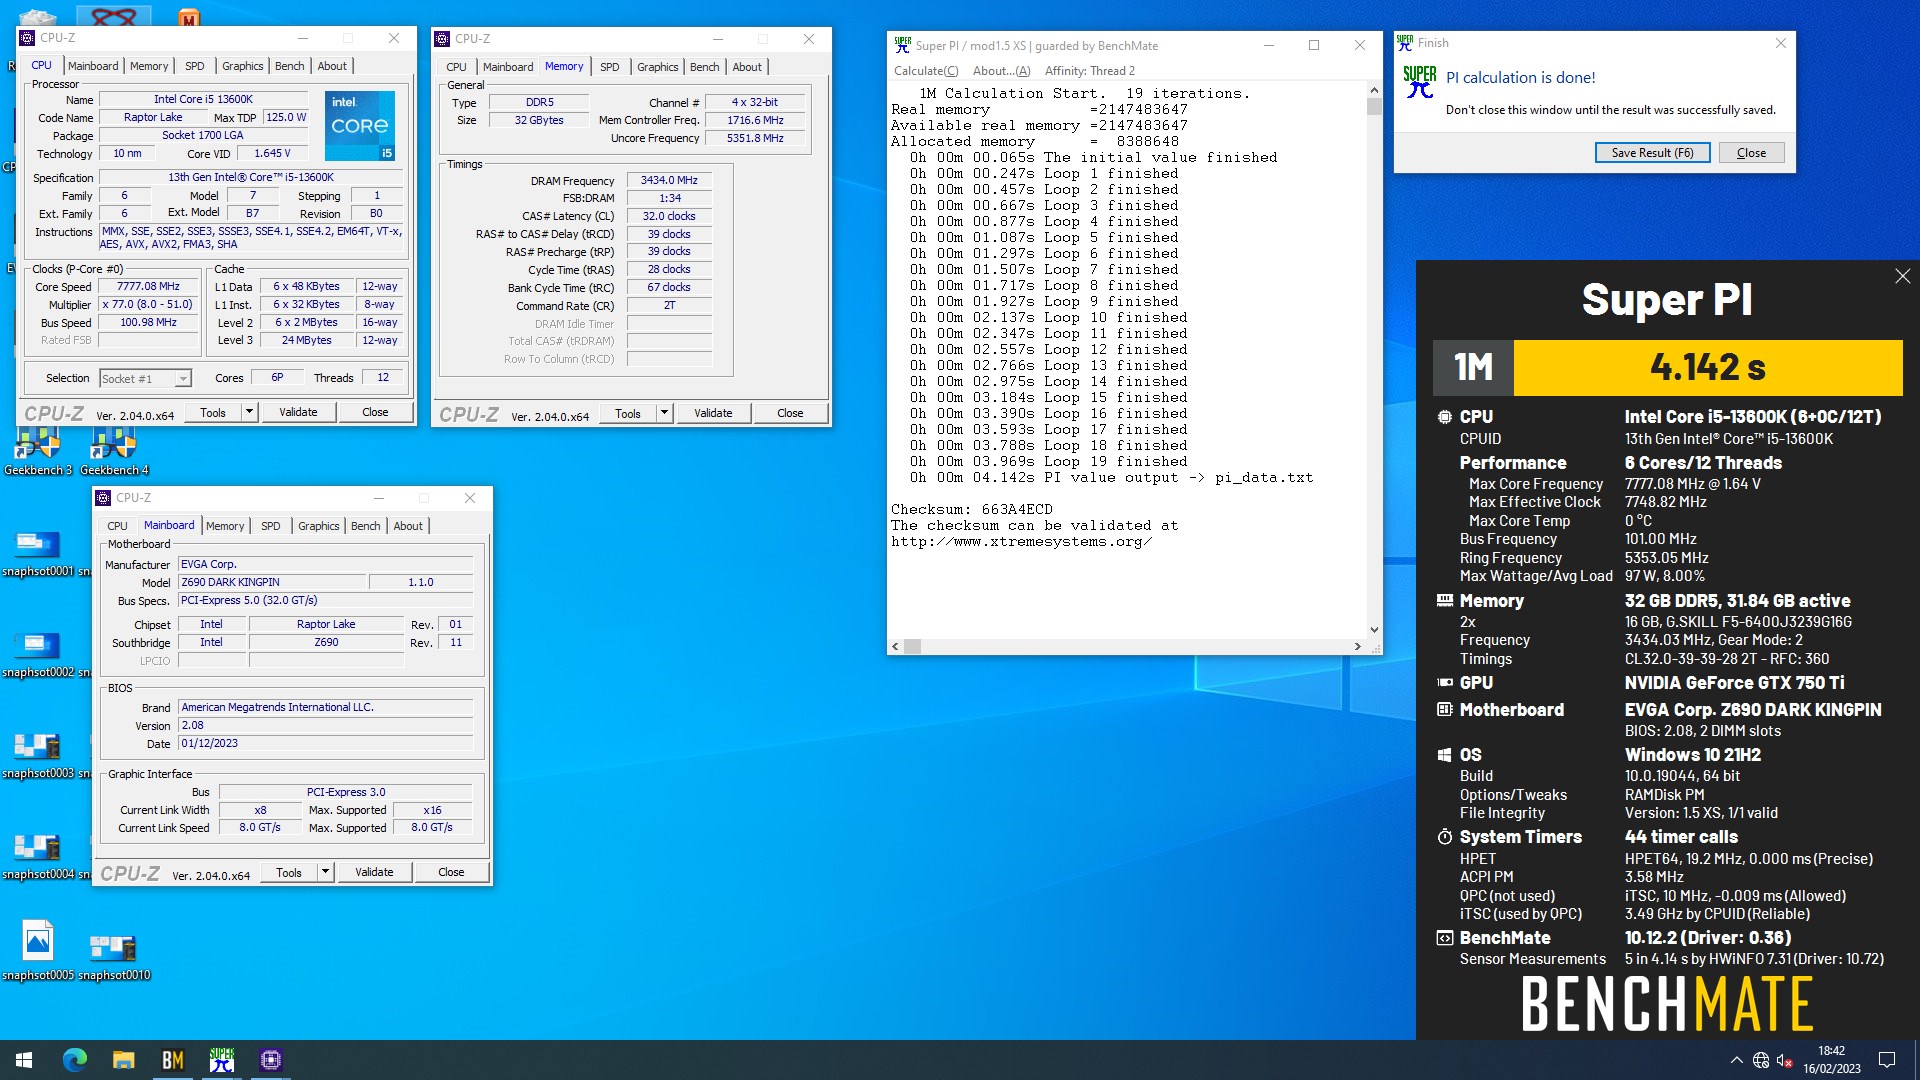
Task: Click the http://www.xtremesystems.org/ text
Action: point(1021,542)
